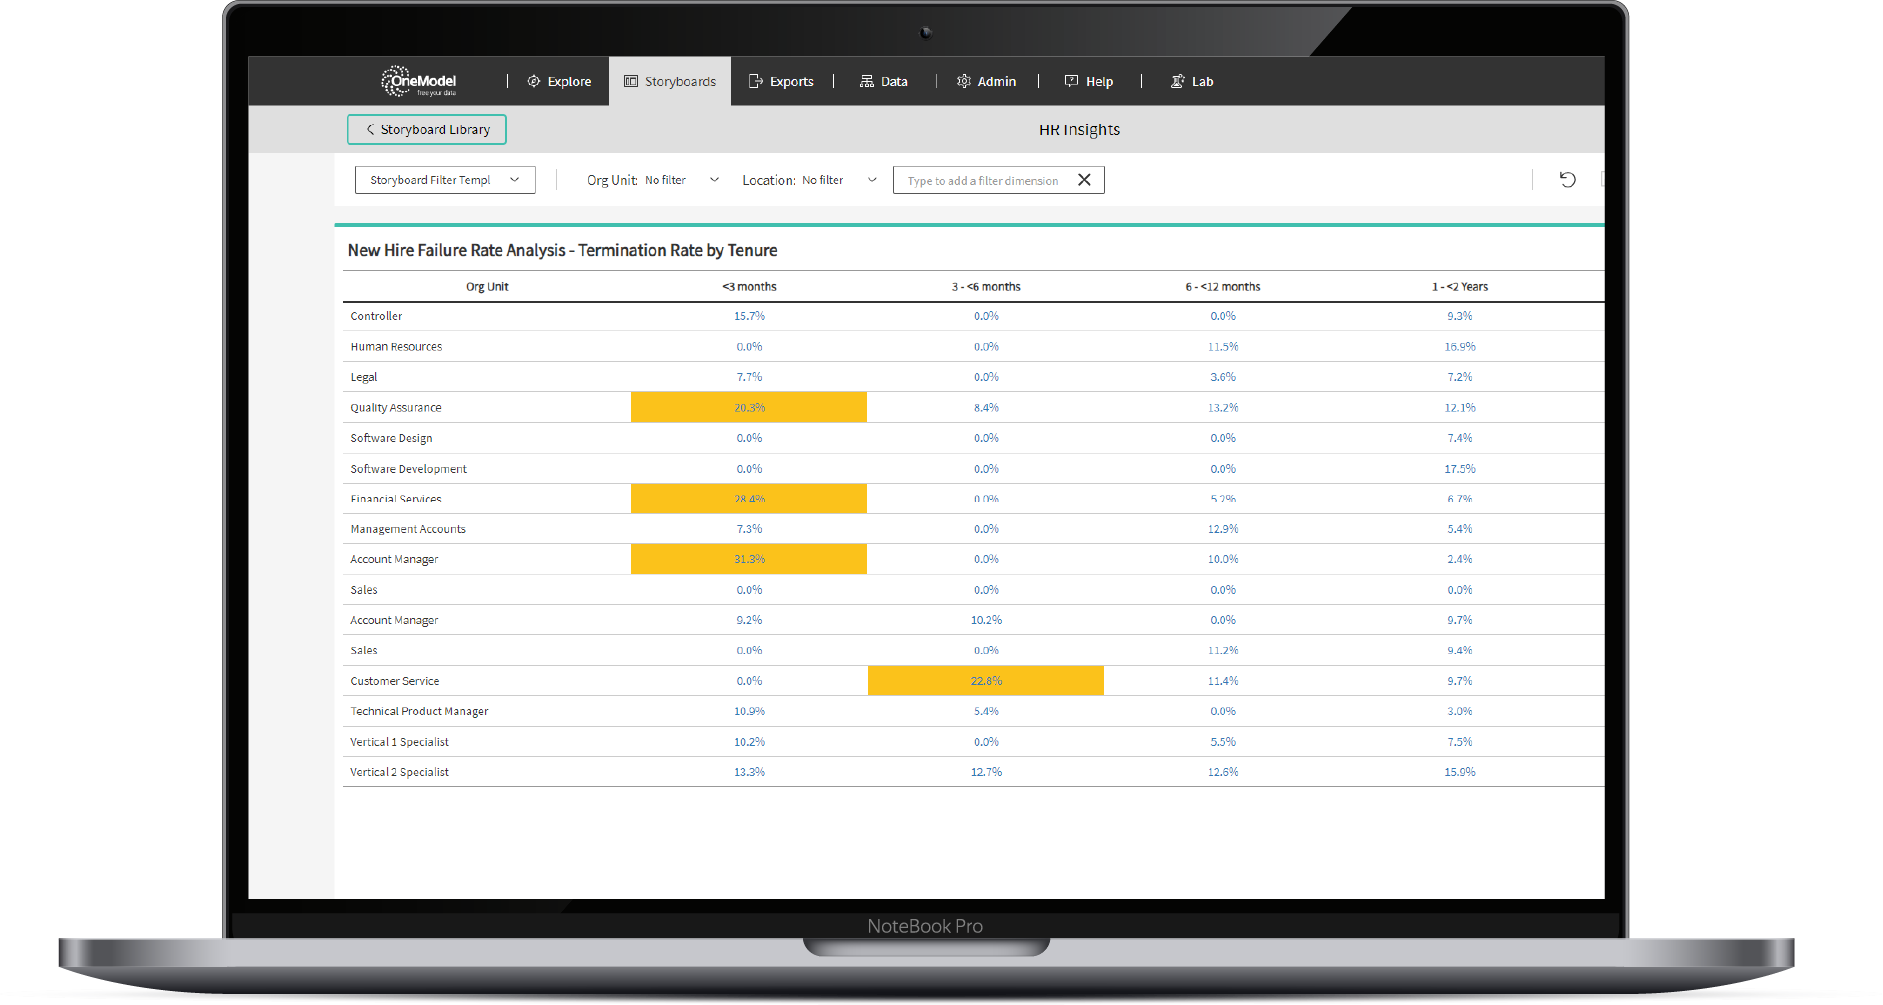Expand the Storyboard Filter Template dropdown
Viewport: 1883px width, 1005px height.
445,180
